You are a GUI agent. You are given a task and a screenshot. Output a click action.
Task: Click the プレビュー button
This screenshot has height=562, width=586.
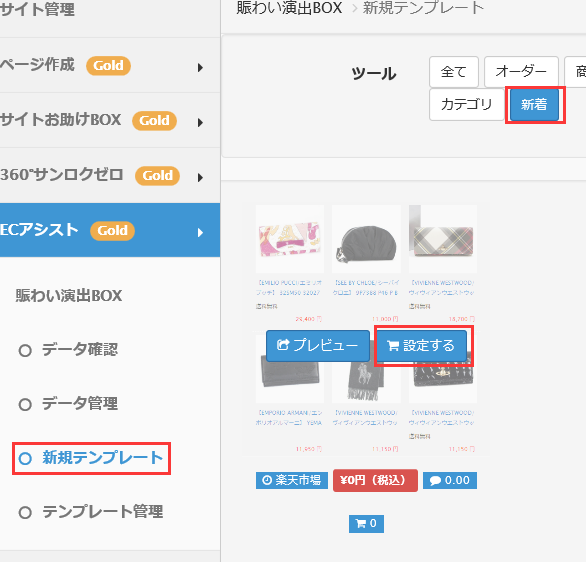tap(318, 346)
